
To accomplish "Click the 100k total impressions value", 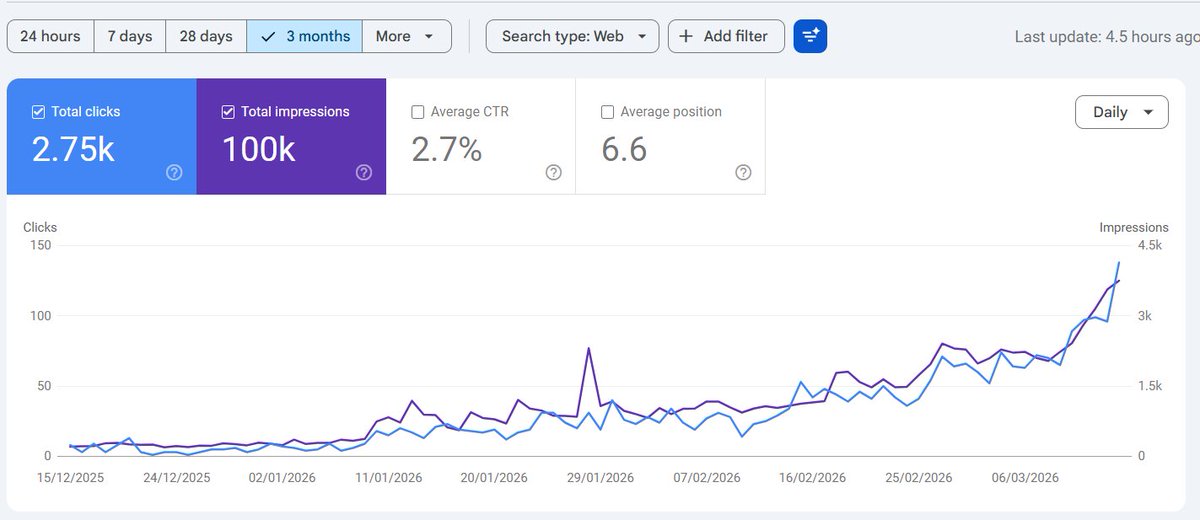I will (259, 150).
